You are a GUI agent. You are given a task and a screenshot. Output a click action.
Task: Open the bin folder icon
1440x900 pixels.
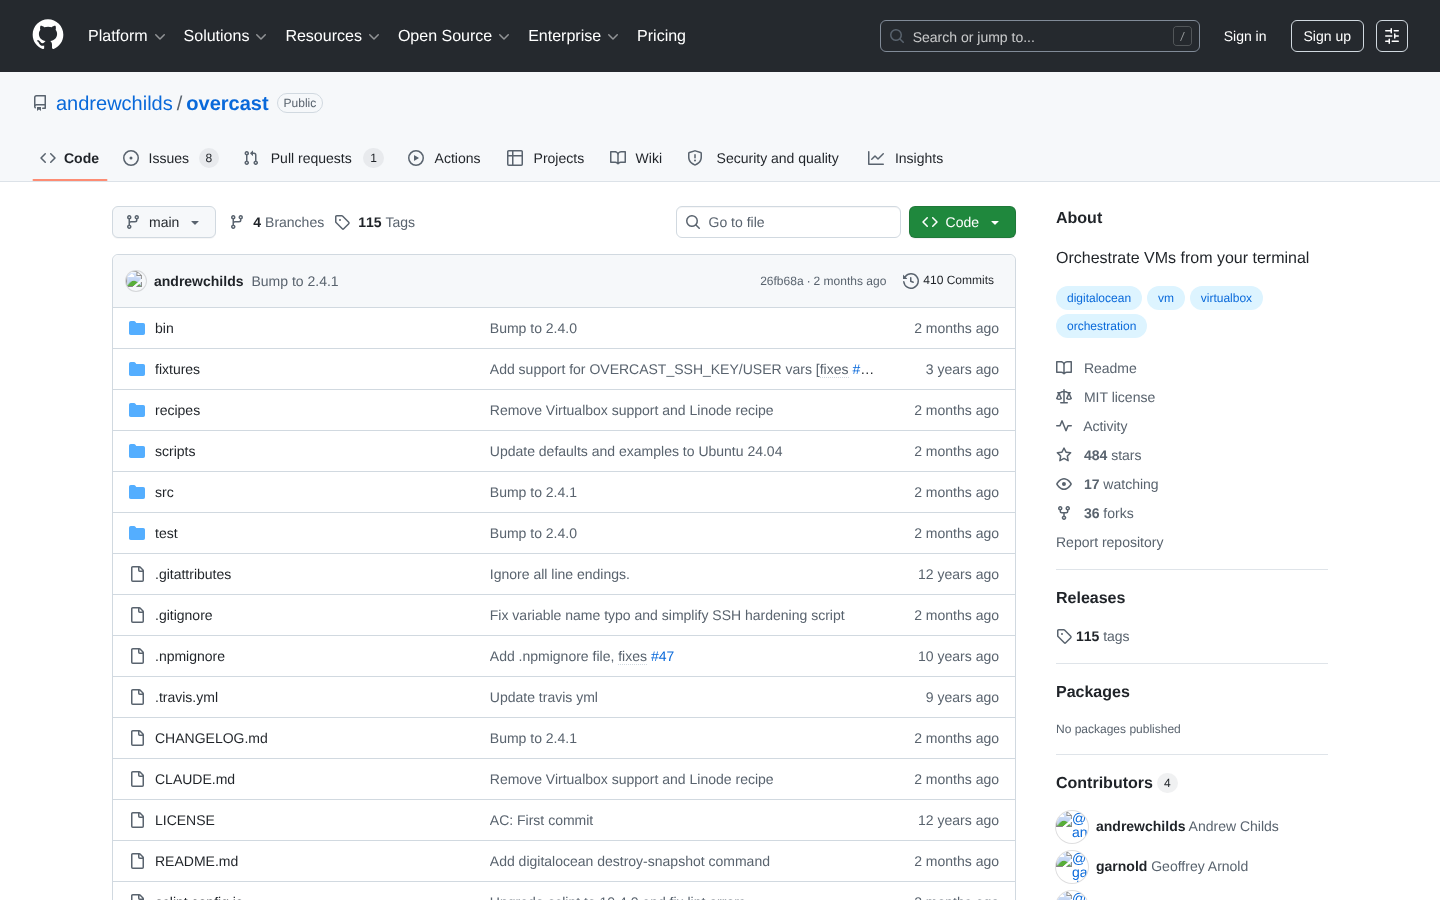(x=137, y=328)
